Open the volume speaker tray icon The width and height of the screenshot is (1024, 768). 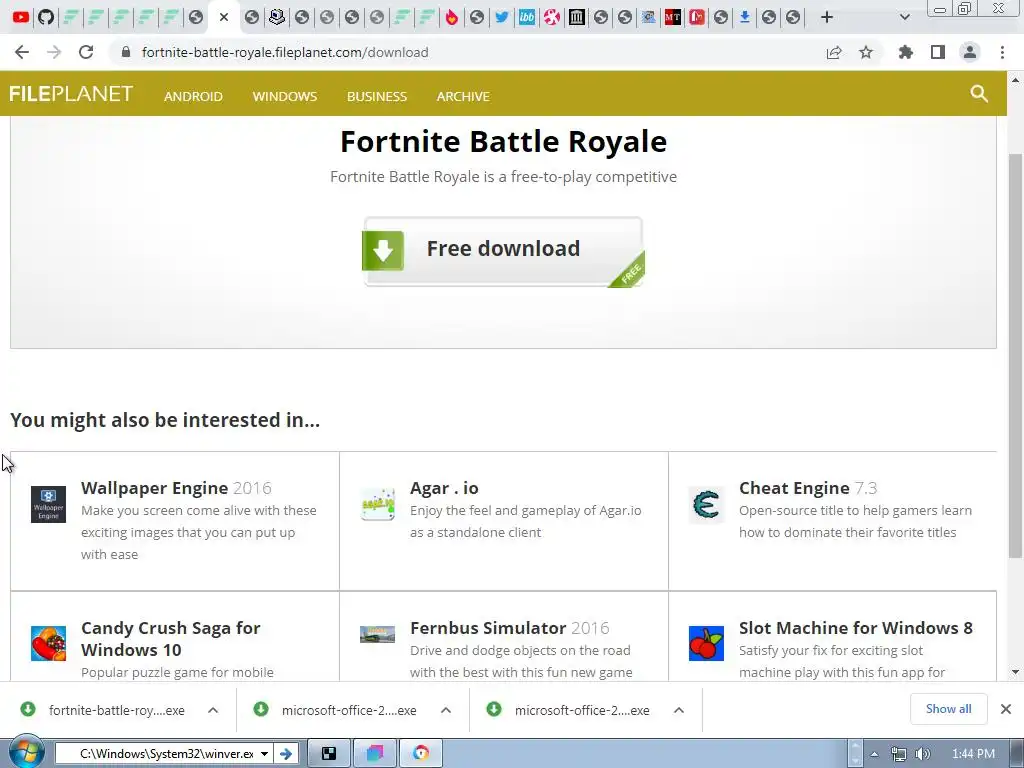(x=922, y=754)
